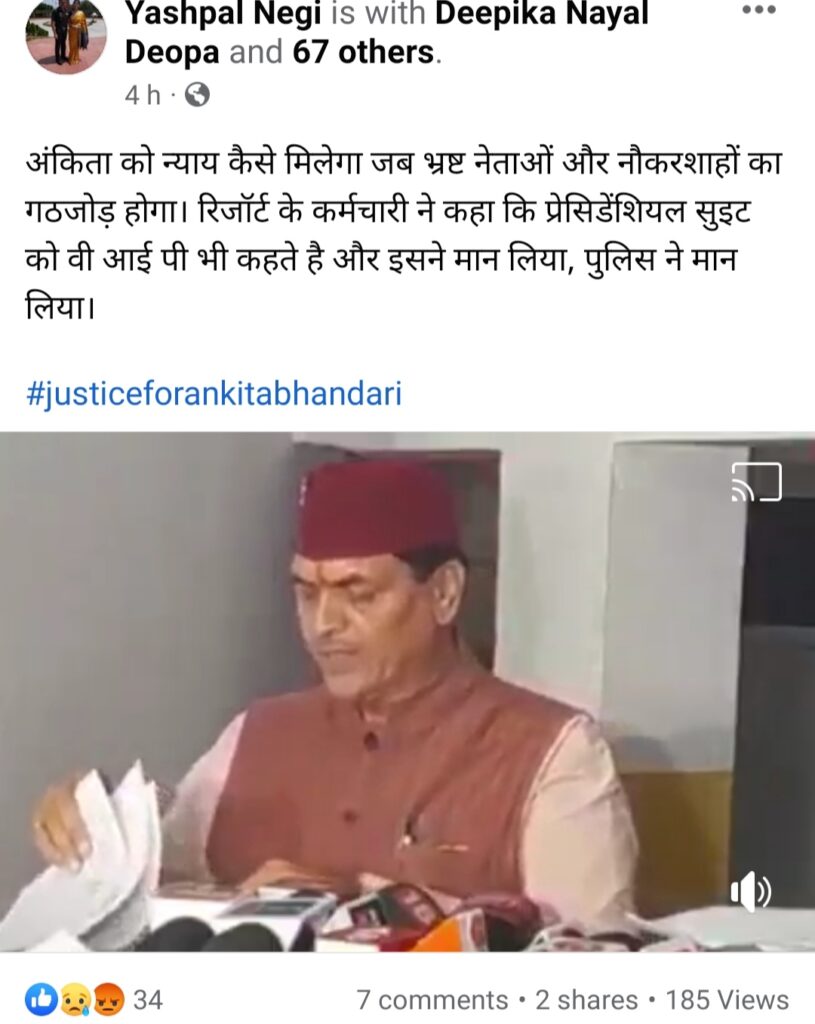The height and width of the screenshot is (1024, 815).
Task: Click the sad crying reaction icon
Action: 75,1000
